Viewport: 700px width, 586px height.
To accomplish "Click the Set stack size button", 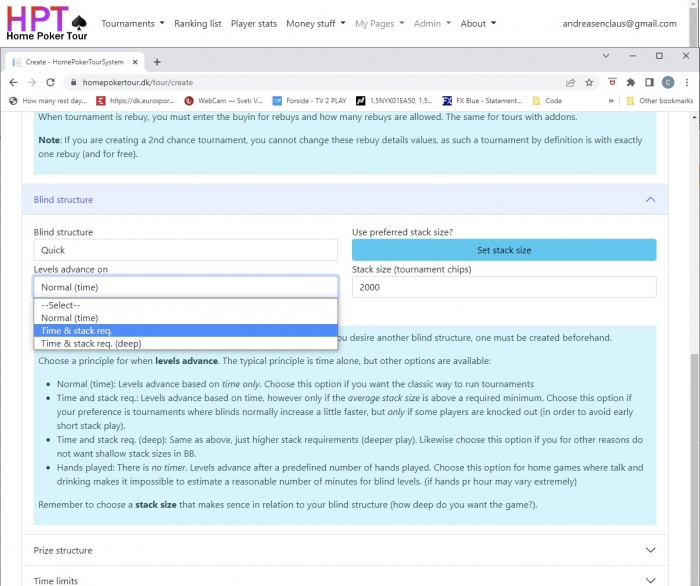I will [504, 250].
